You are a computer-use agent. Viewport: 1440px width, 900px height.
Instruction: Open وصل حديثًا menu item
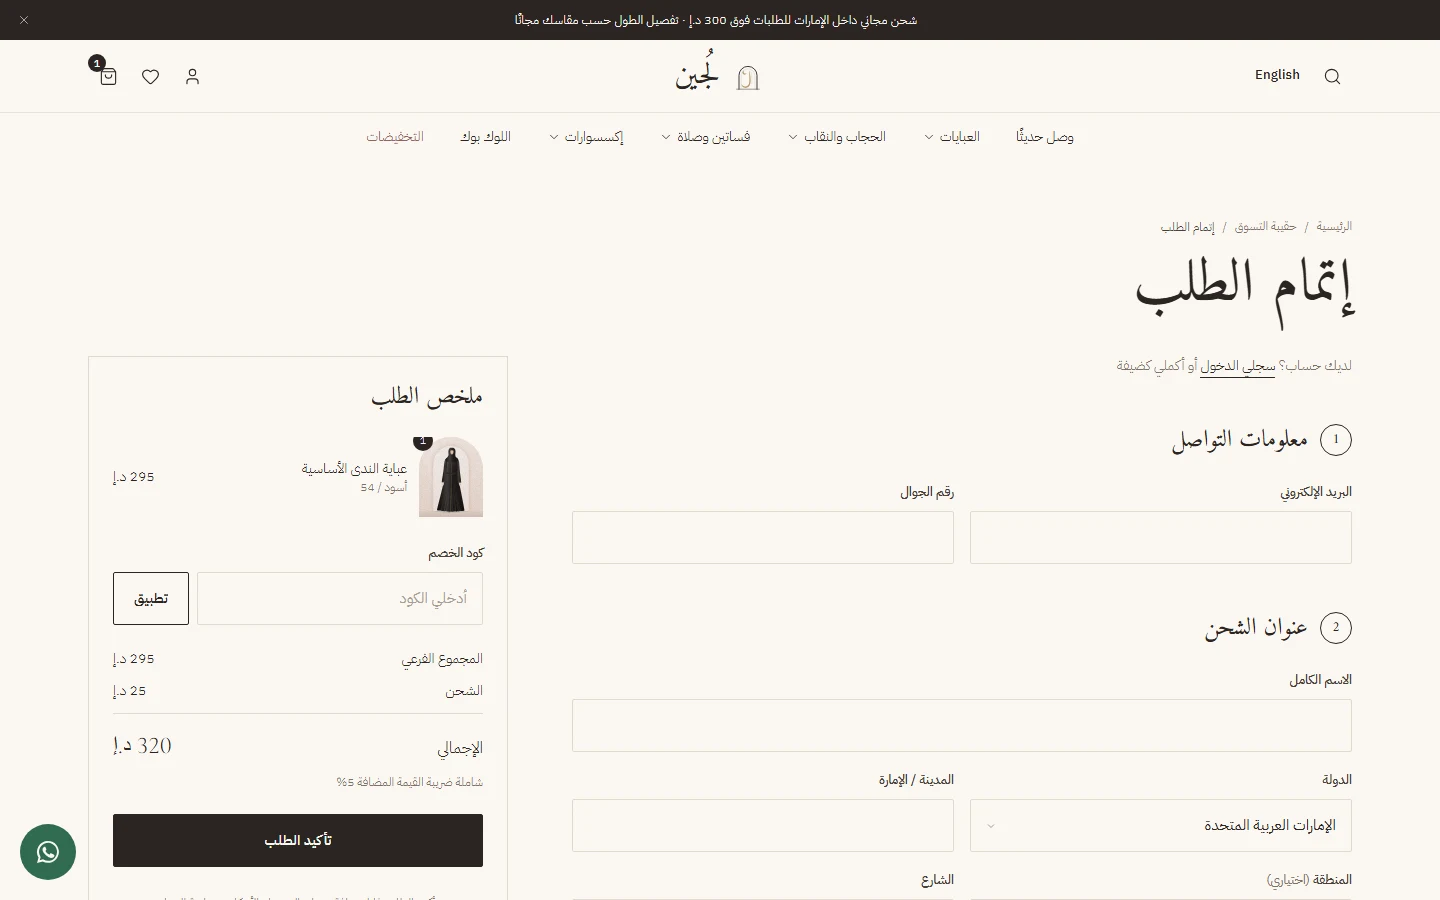pos(1045,137)
